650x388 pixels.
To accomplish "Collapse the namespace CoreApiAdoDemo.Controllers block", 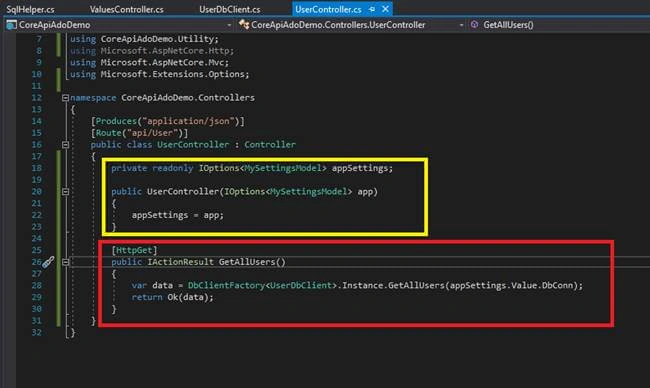I will pyautogui.click(x=65, y=98).
